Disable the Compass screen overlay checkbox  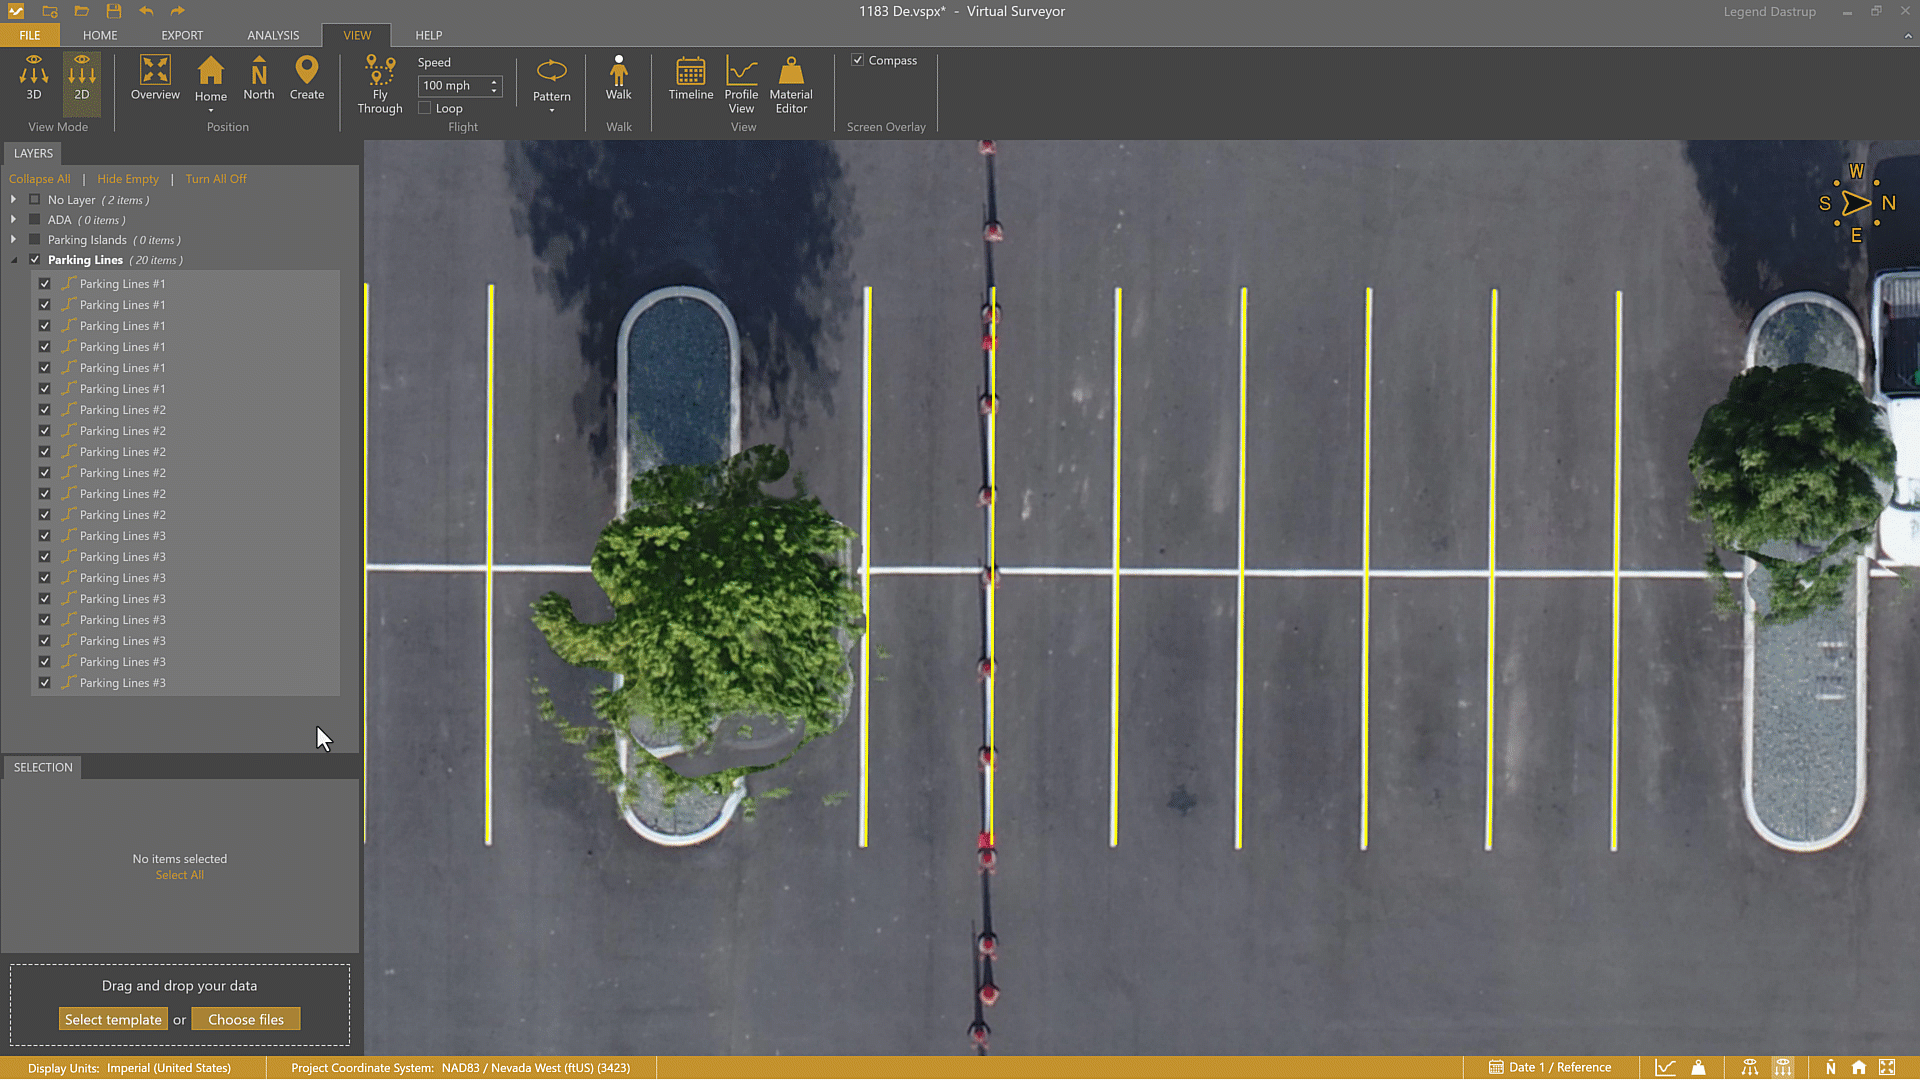pos(858,60)
